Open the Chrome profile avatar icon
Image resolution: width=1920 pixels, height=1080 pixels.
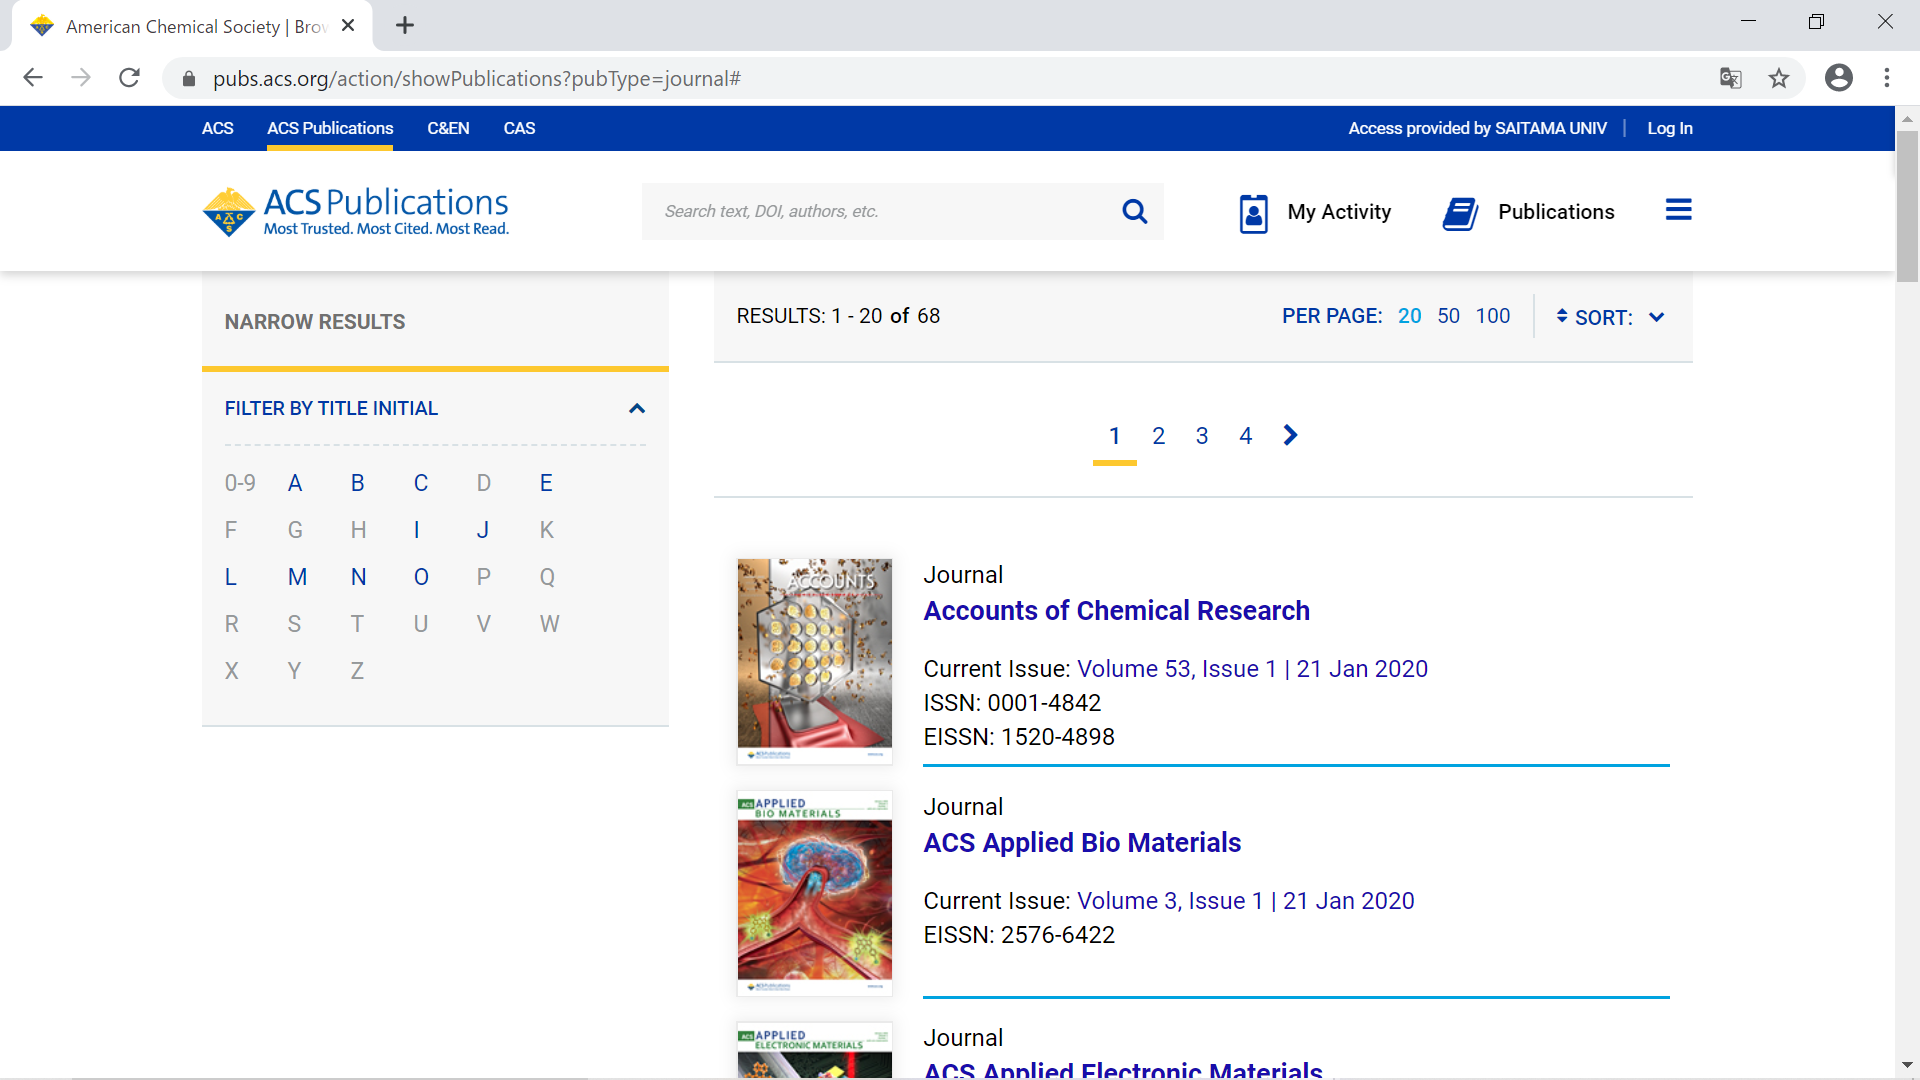coord(1838,78)
